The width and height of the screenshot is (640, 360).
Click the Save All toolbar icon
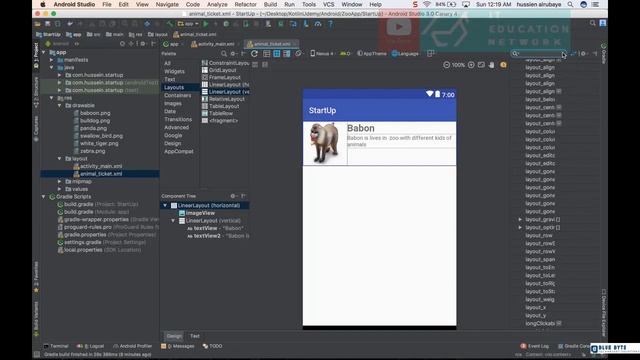pyautogui.click(x=48, y=24)
